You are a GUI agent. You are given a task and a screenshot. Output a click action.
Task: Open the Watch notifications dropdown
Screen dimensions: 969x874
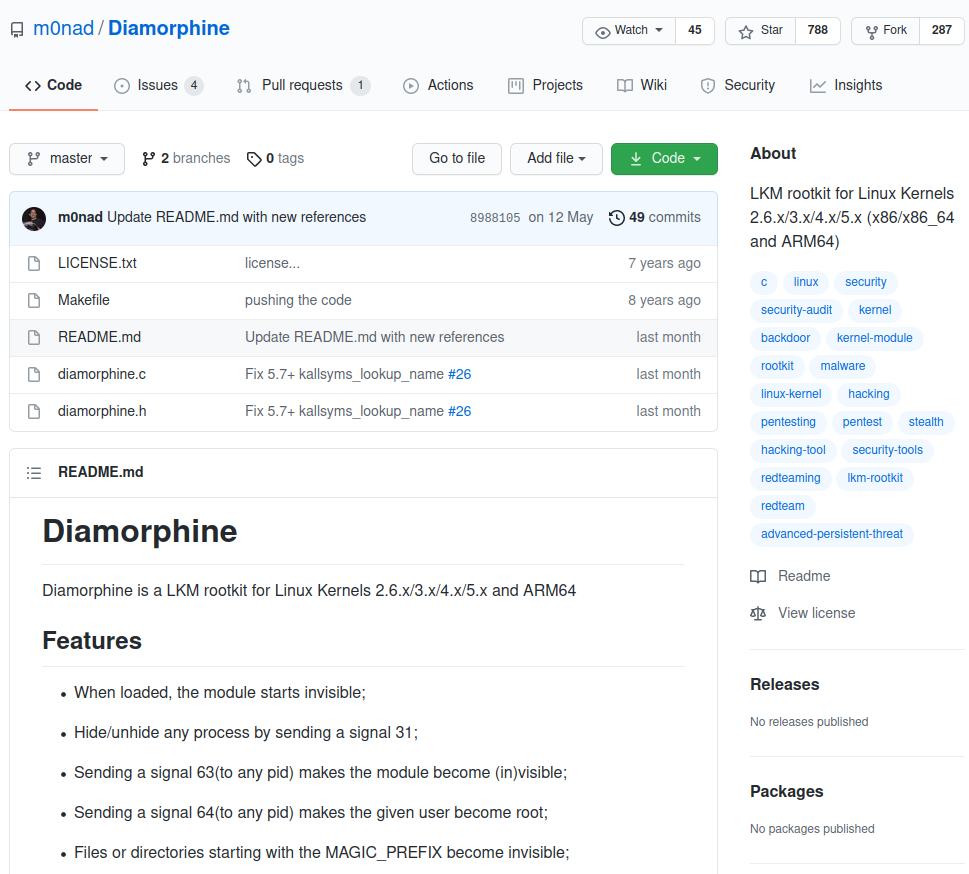629,30
